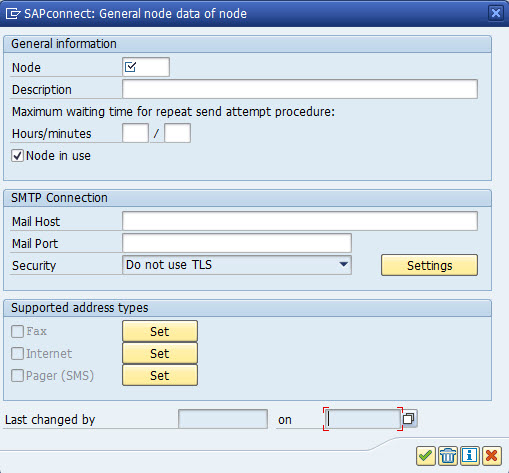Open the blue Information icon
The image size is (509, 473).
pos(469,456)
